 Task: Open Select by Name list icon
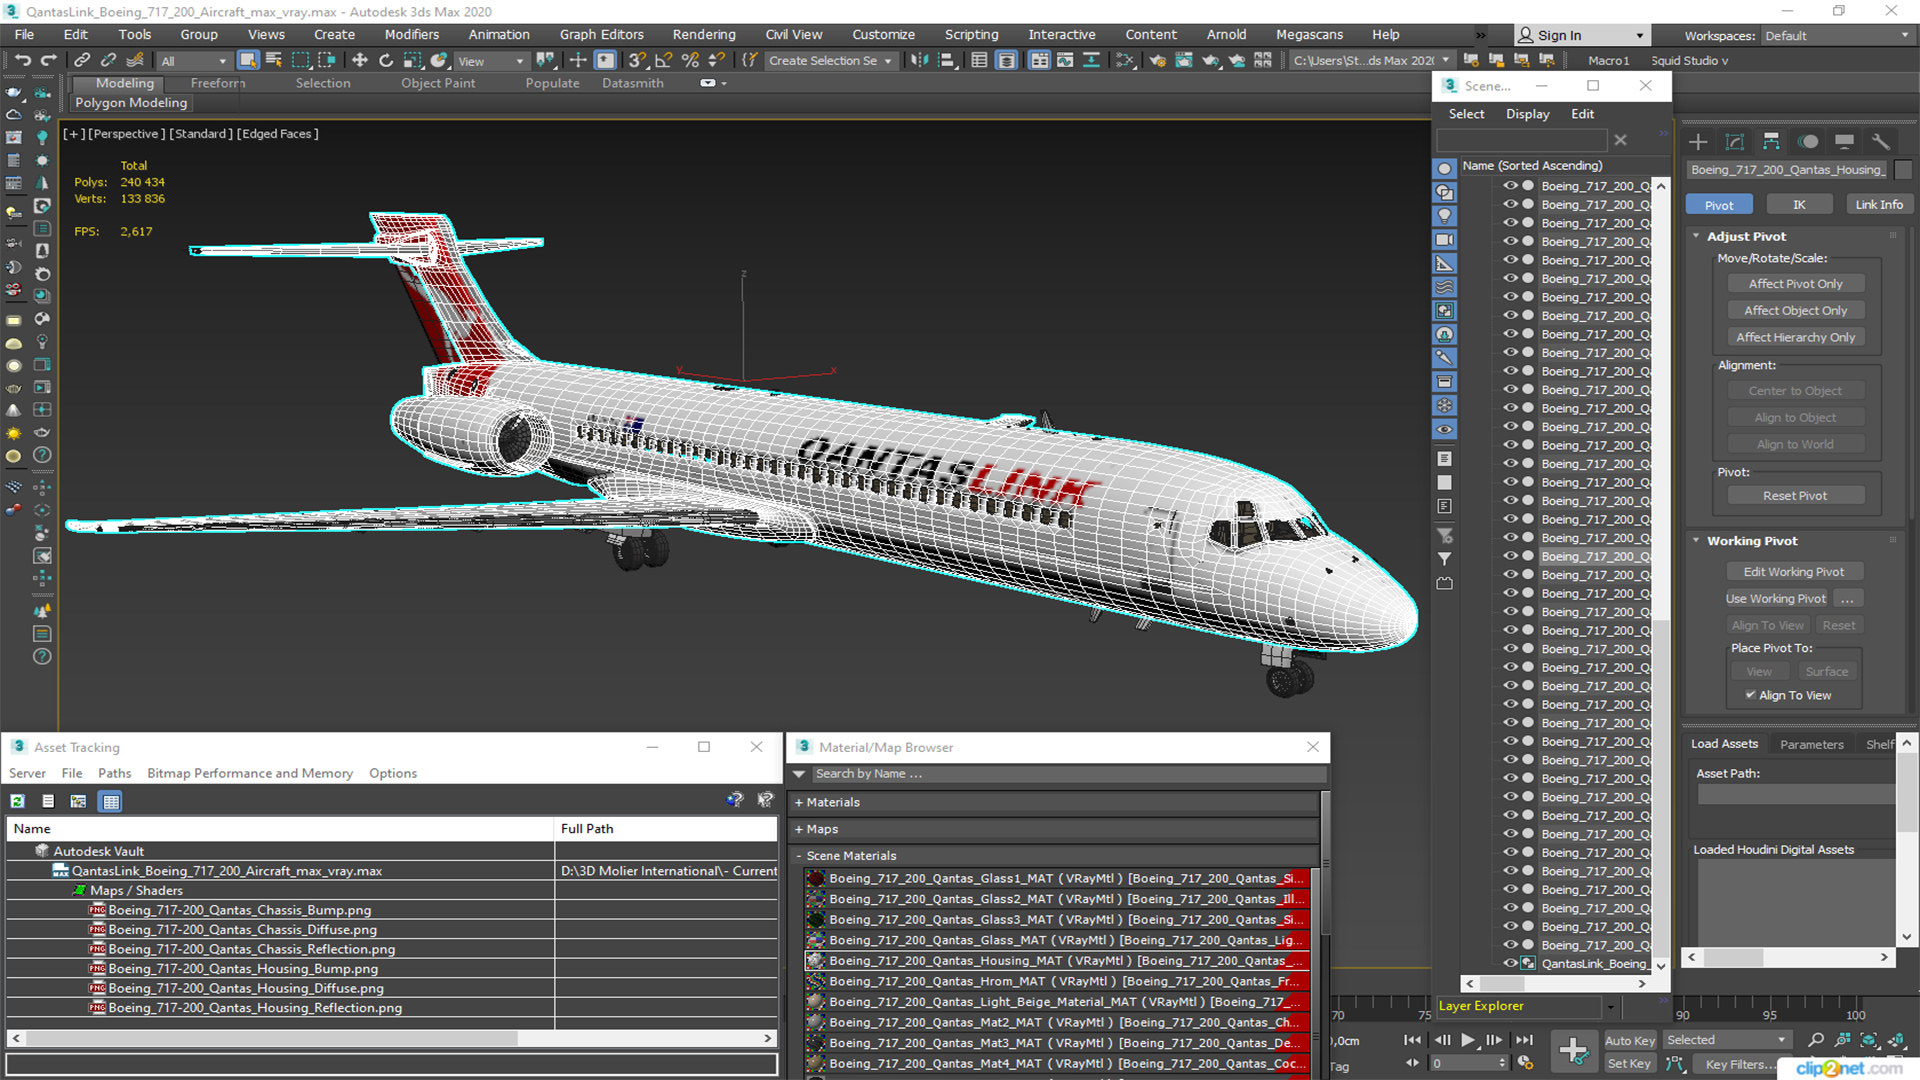tap(274, 61)
